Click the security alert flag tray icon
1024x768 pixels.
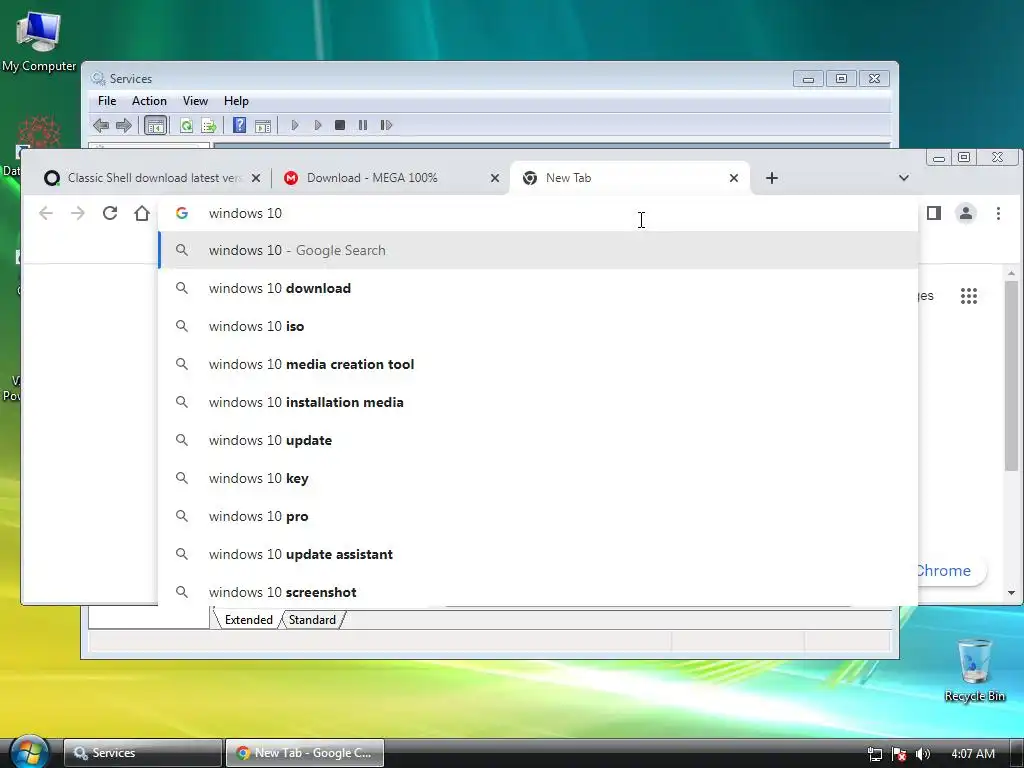click(x=899, y=754)
